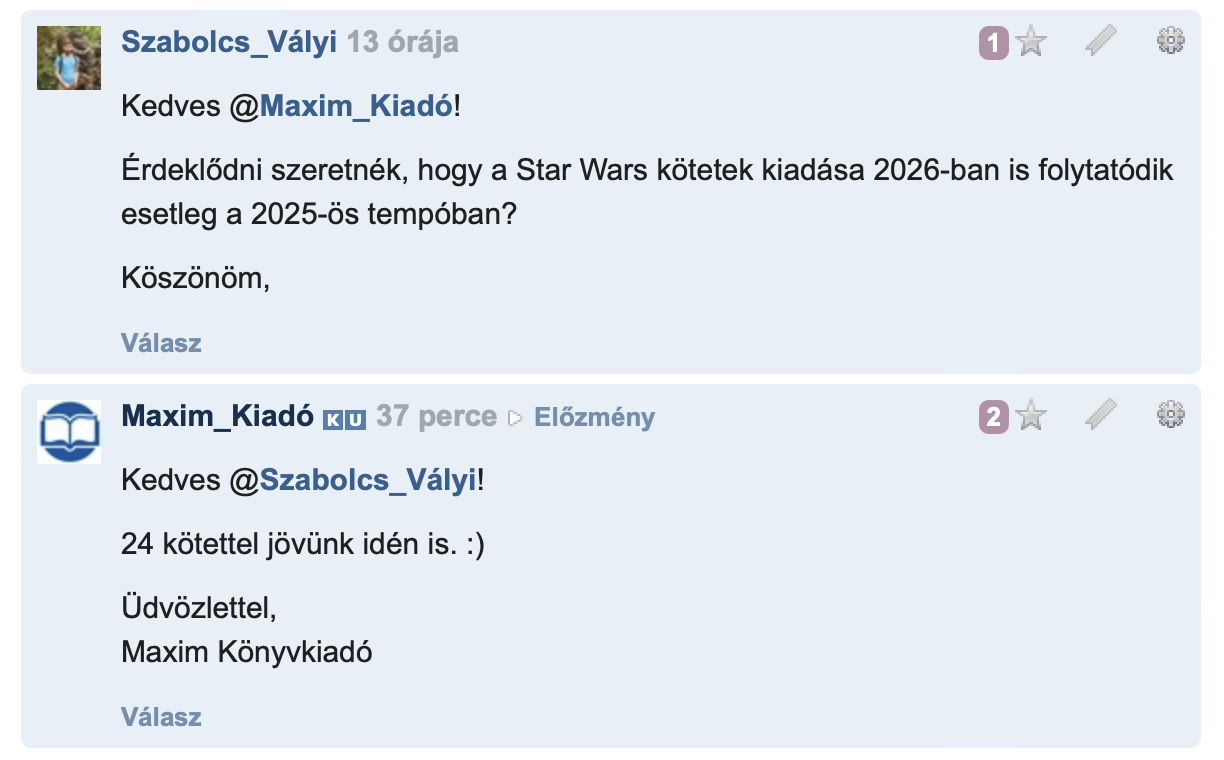
Task: Open Szabolcs_Vályi author name in first comment header
Action: click(x=229, y=43)
